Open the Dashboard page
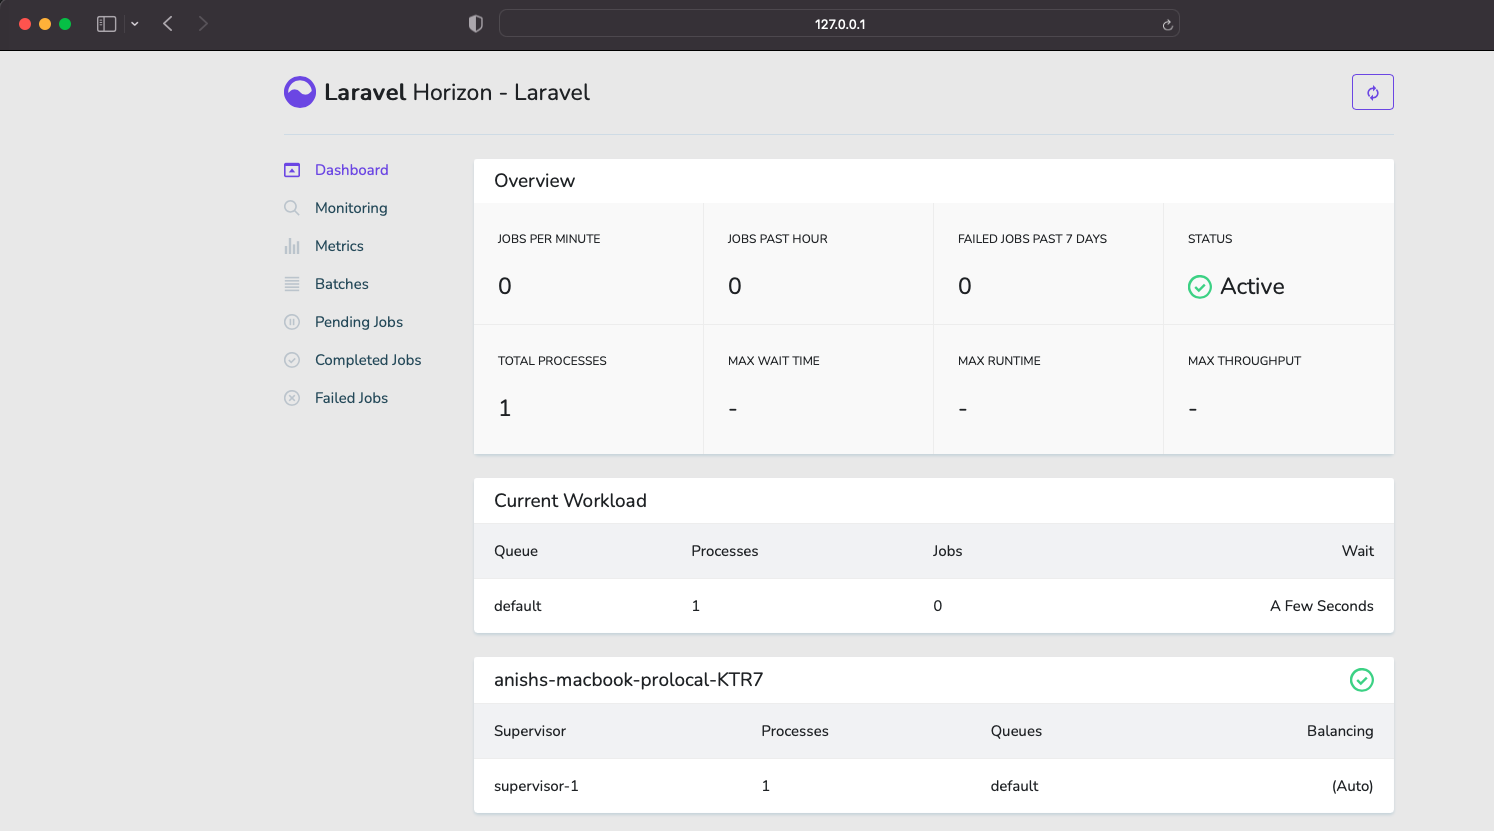Image resolution: width=1494 pixels, height=831 pixels. [x=352, y=170]
